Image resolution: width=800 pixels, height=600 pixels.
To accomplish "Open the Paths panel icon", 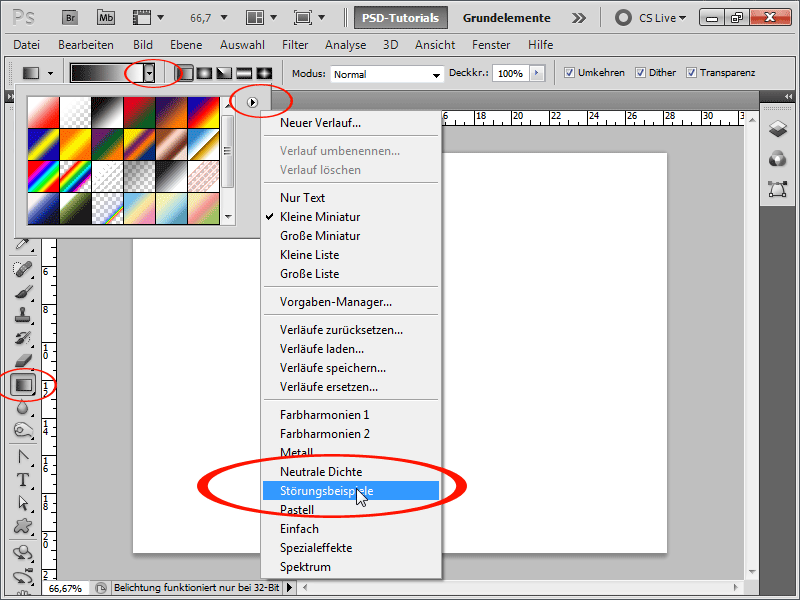I will pos(778,189).
